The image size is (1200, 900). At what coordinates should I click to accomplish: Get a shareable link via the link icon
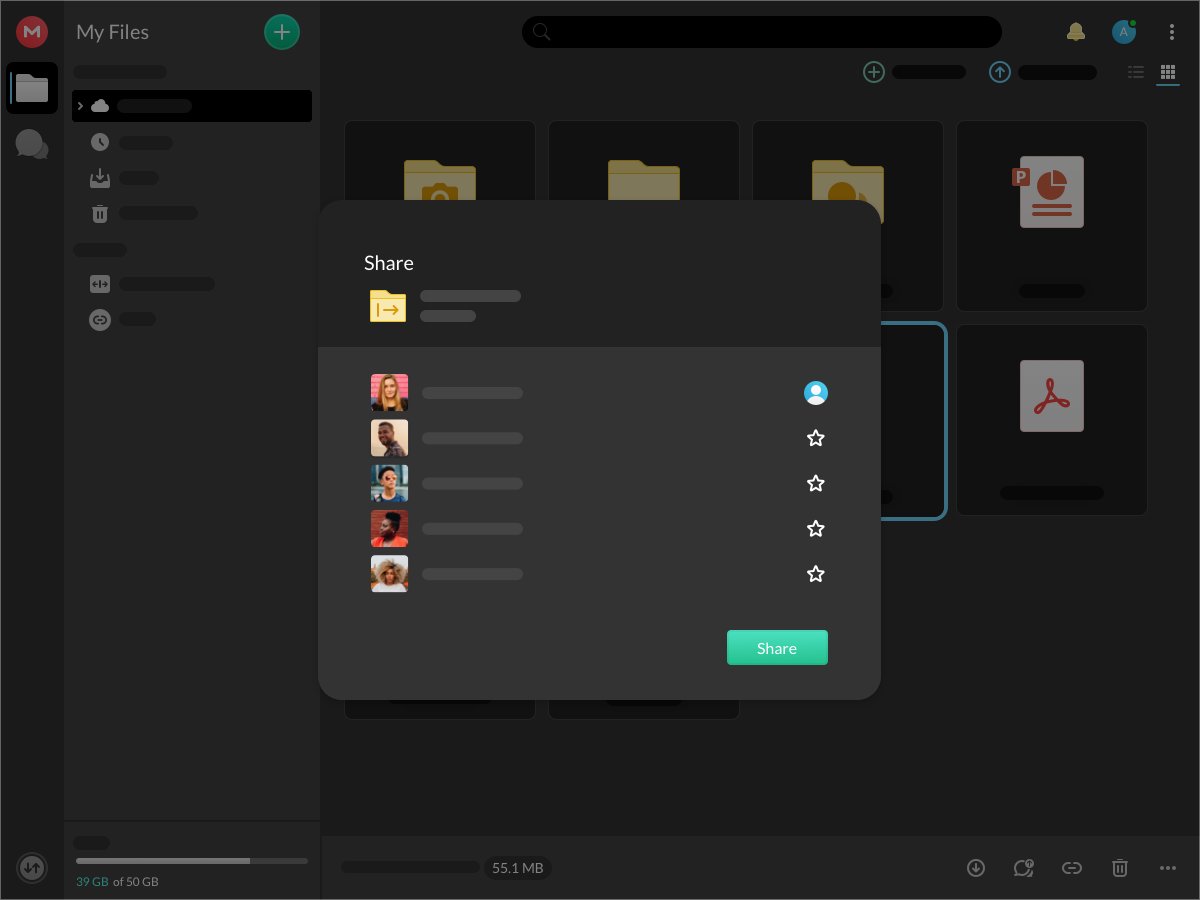(x=1071, y=868)
